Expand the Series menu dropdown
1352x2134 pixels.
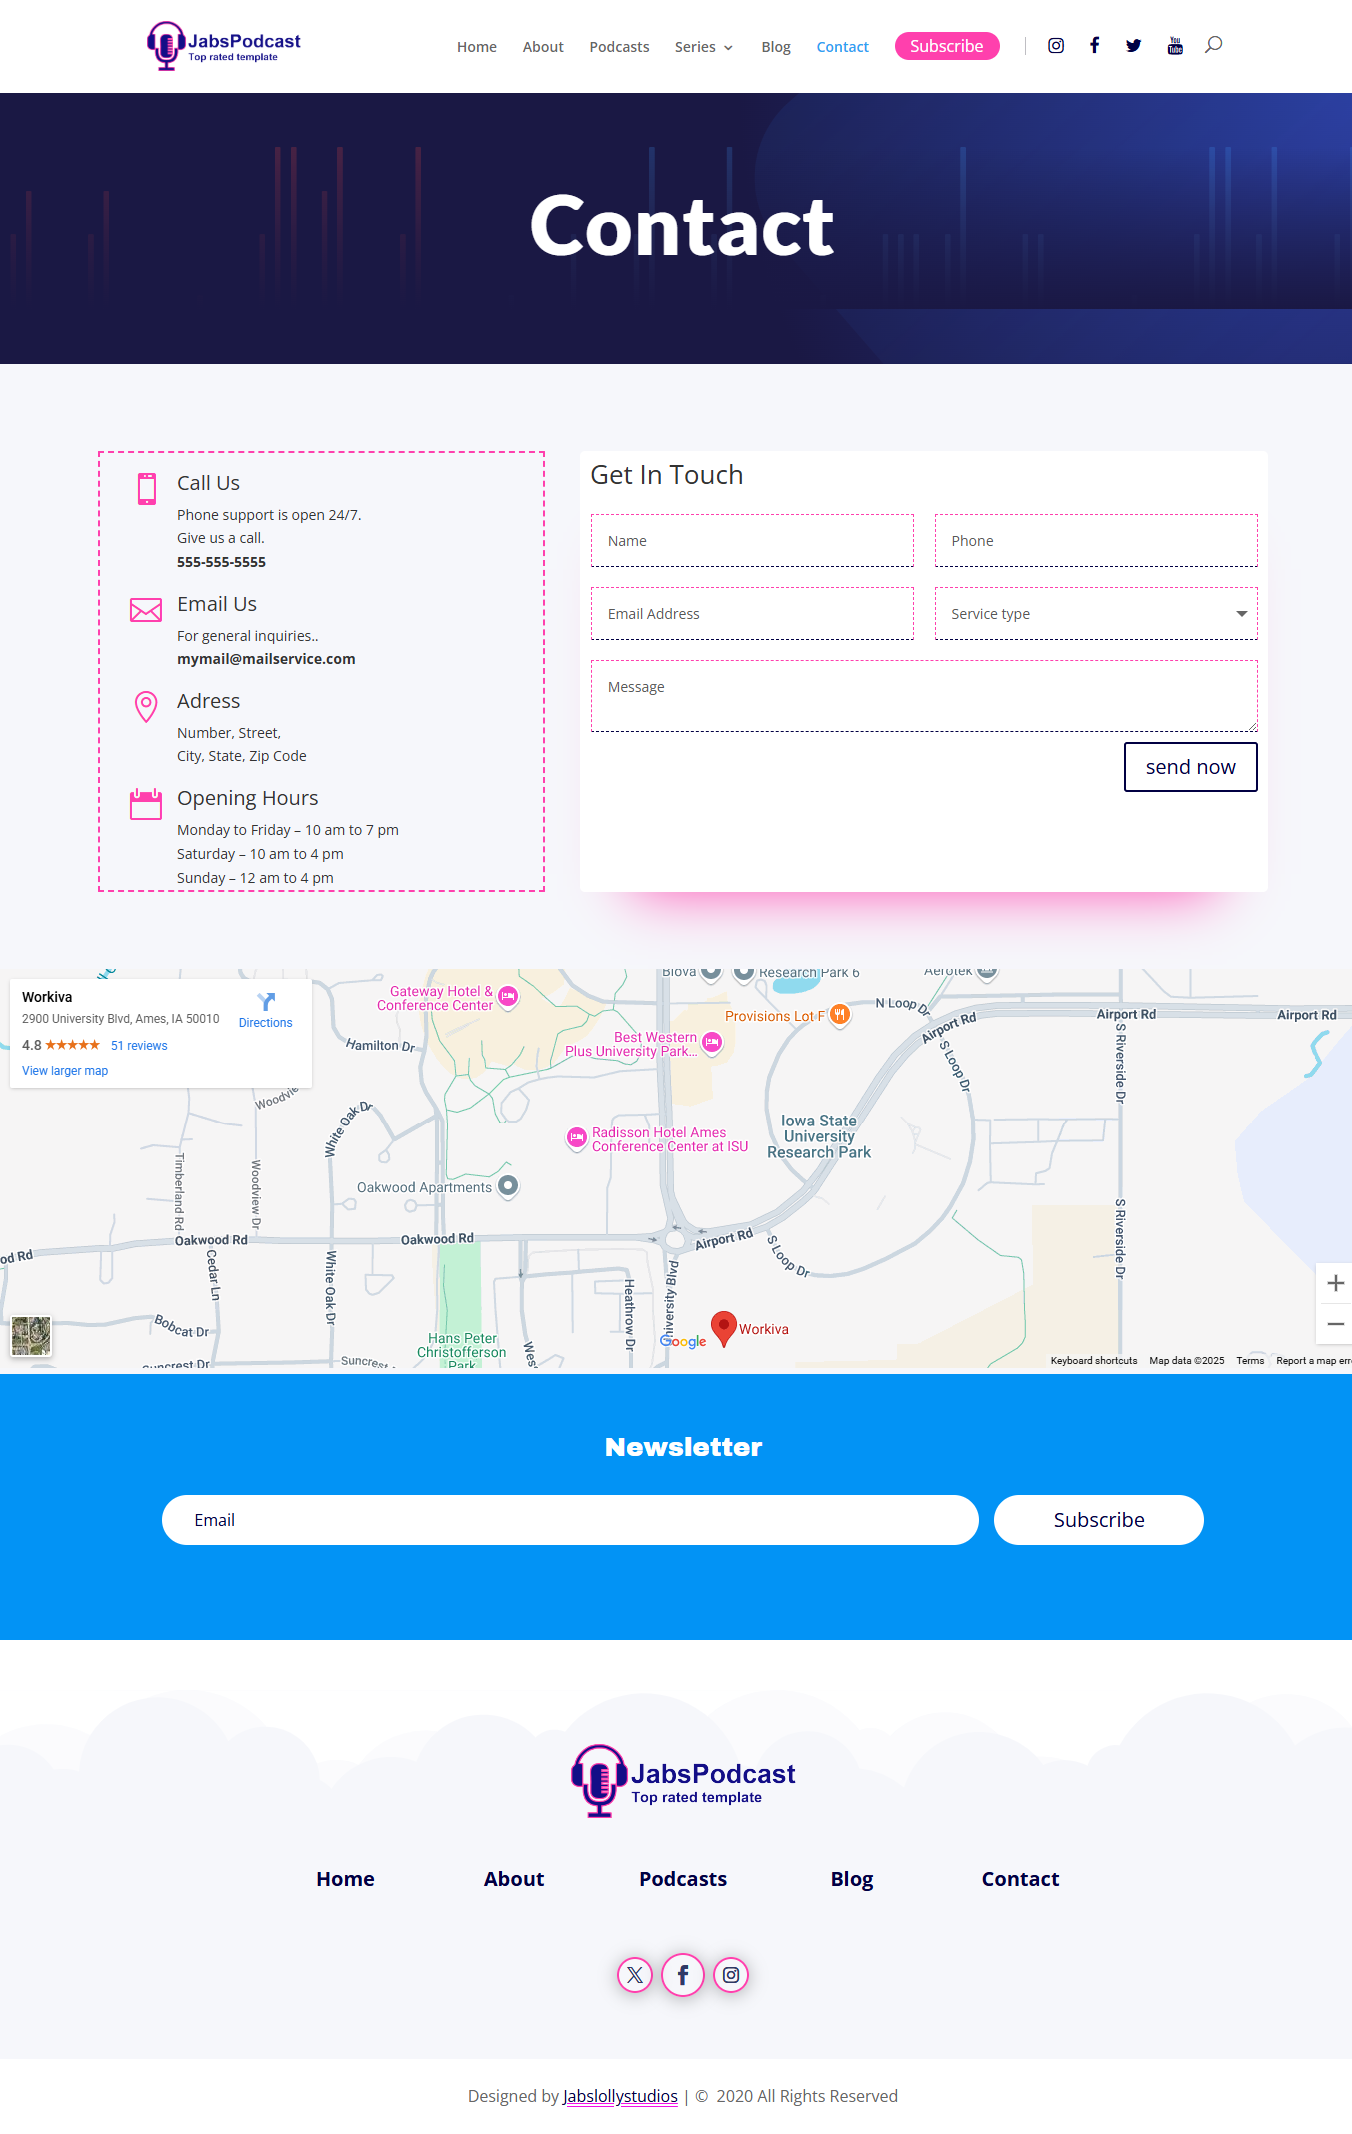click(x=703, y=47)
